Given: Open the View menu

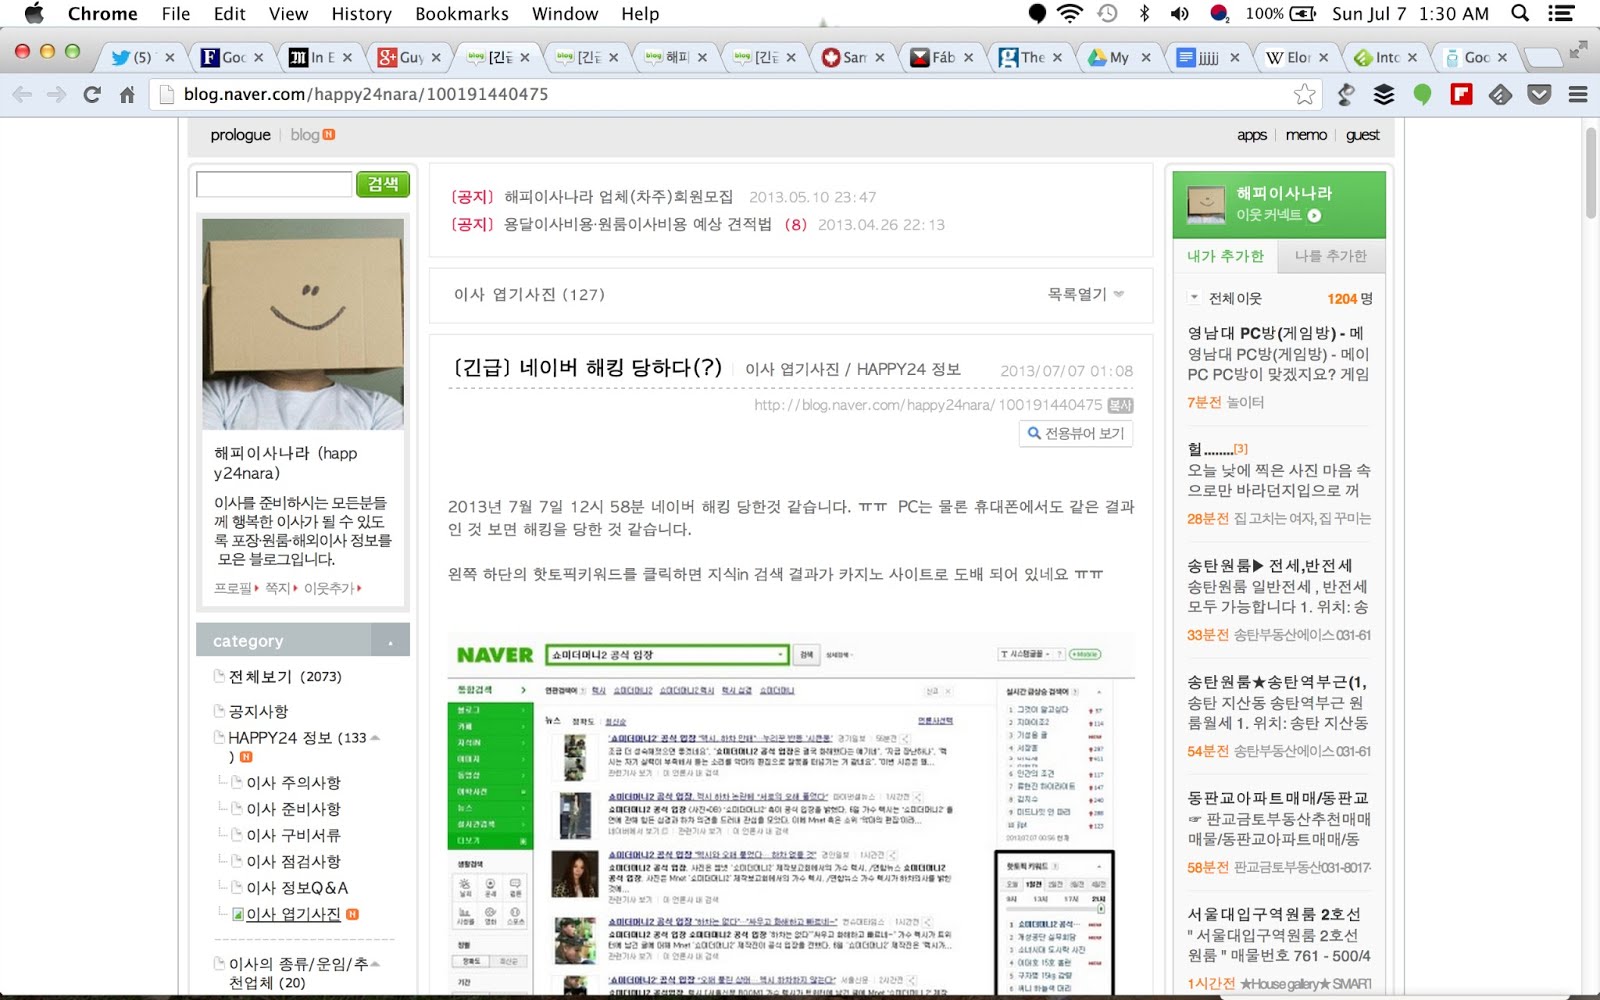Looking at the screenshot, I should 288,13.
